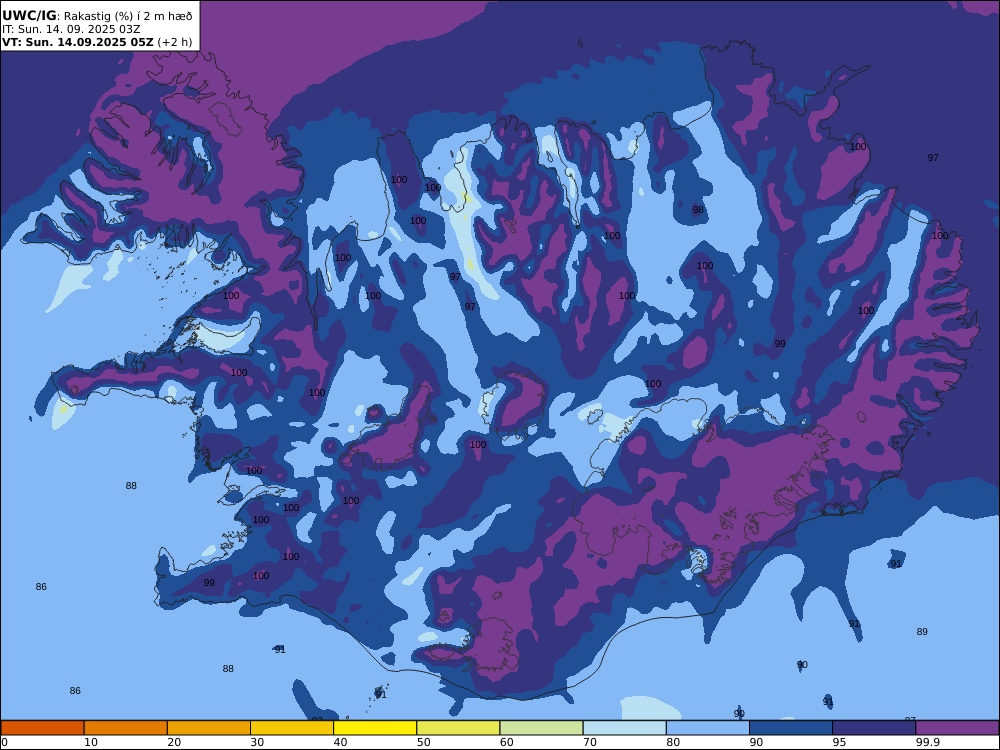Image resolution: width=1000 pixels, height=750 pixels.
Task: Select the 50–60 pale yellow legend swatch
Action: tap(459, 728)
